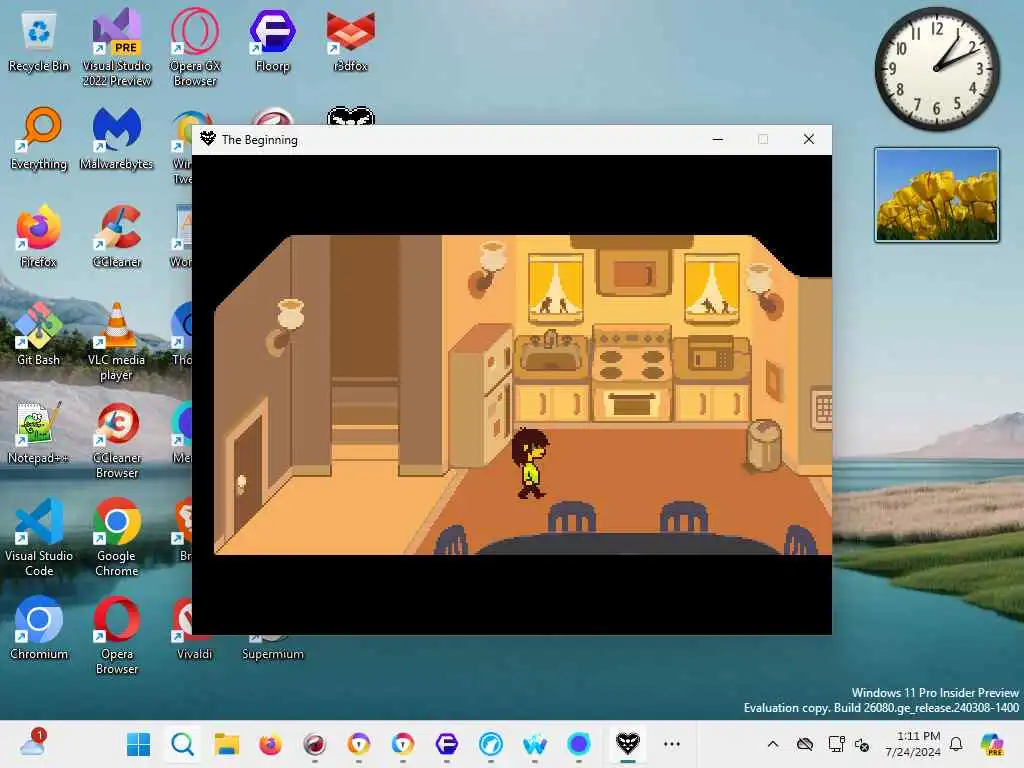Open the Windows Start menu
1024x768 pixels.
point(138,744)
